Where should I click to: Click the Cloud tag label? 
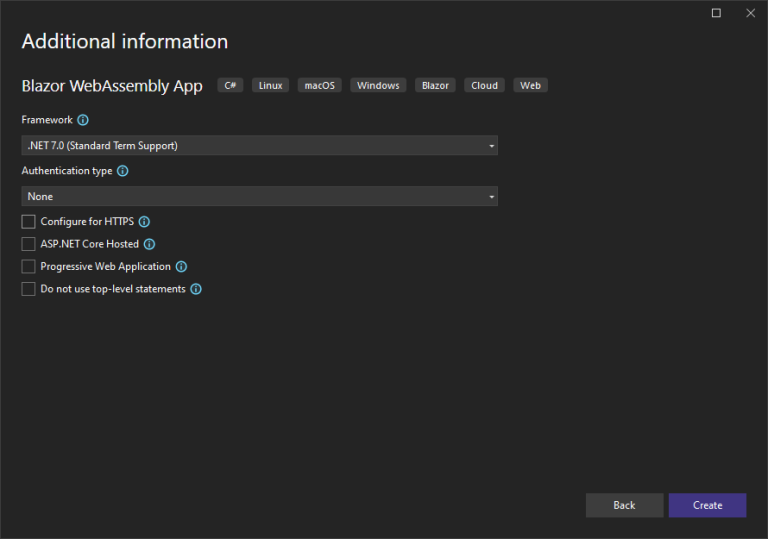(484, 86)
